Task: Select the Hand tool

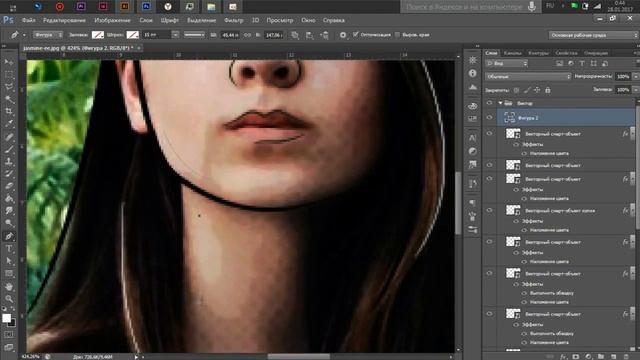Action: coord(9,287)
